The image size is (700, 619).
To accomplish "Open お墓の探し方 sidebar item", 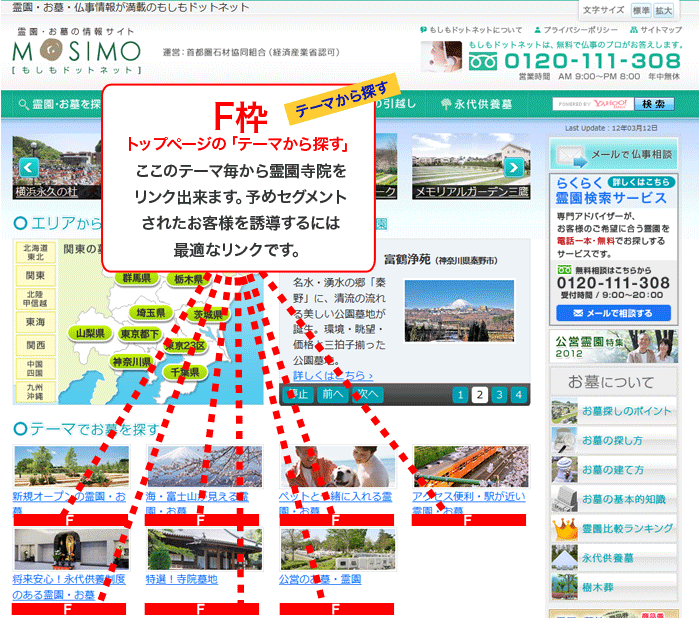I will (613, 440).
